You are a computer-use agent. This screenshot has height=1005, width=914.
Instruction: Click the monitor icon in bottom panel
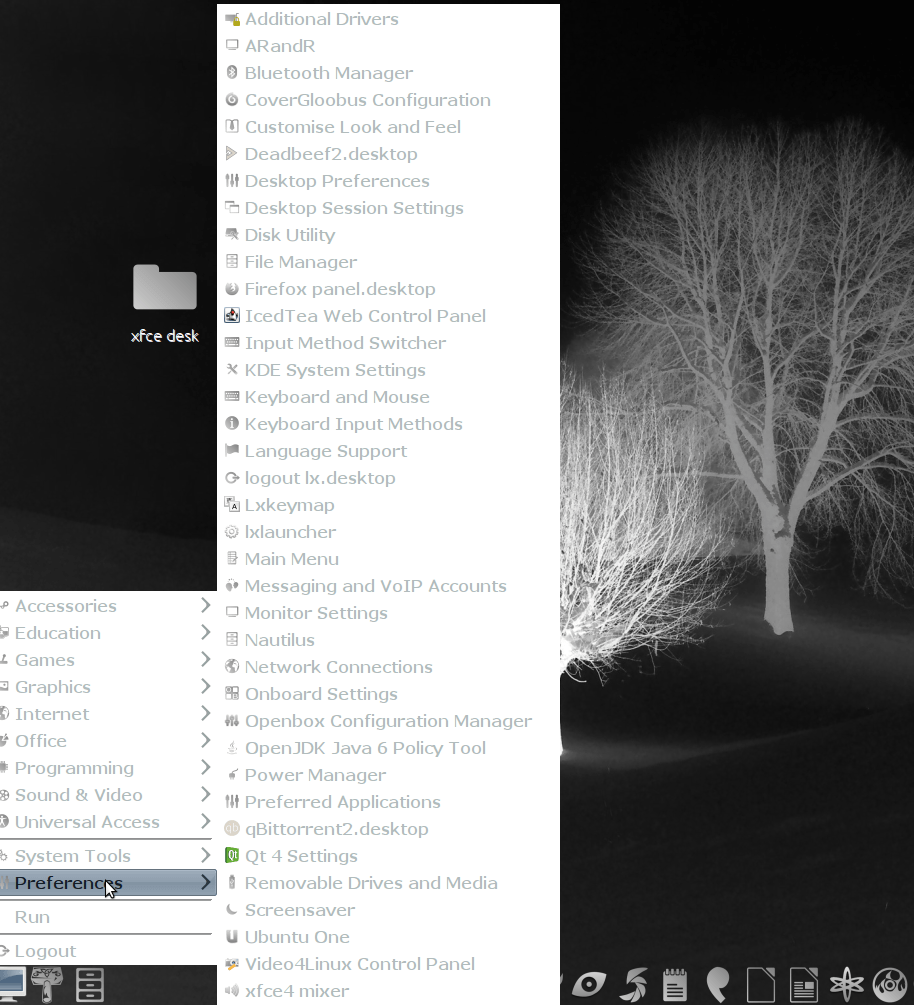click(12, 983)
